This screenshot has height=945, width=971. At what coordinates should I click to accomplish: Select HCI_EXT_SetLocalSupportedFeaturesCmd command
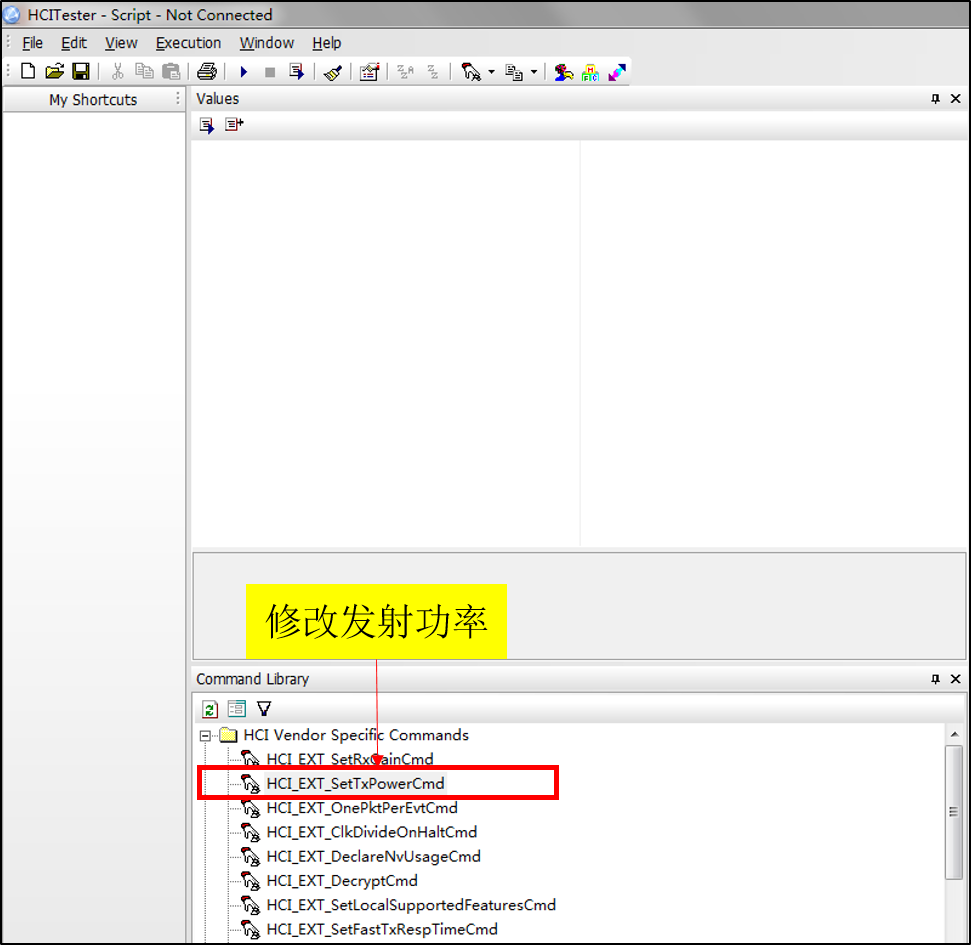coord(411,905)
